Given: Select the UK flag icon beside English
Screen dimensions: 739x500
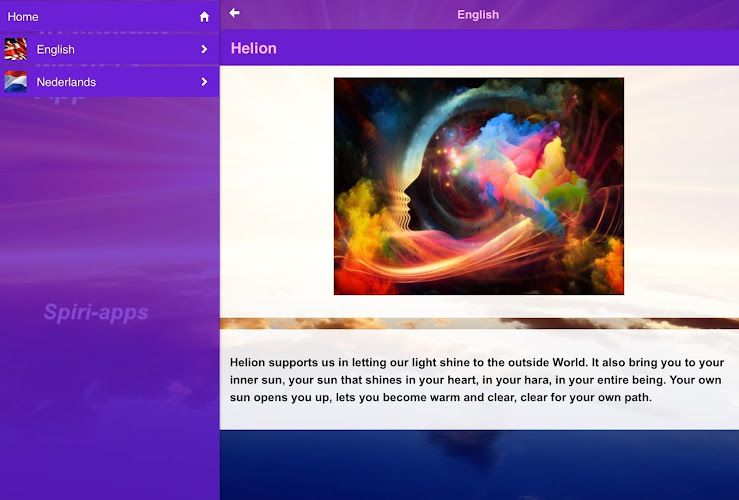Looking at the screenshot, I should tap(16, 49).
